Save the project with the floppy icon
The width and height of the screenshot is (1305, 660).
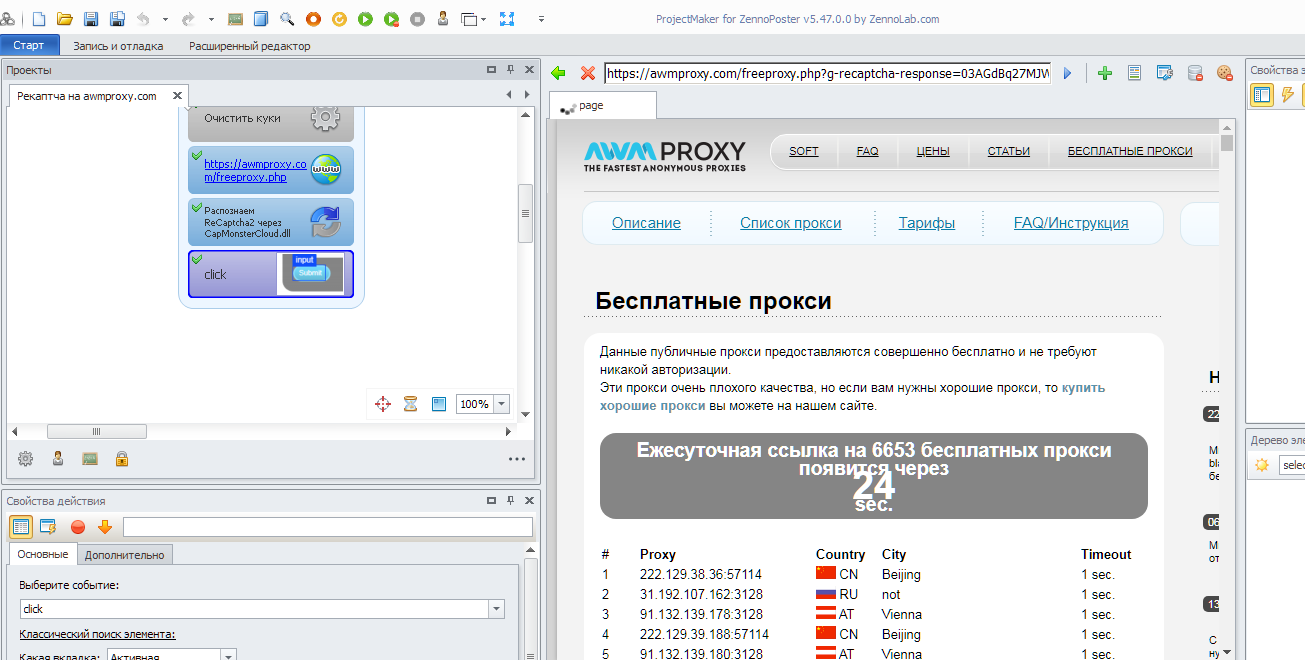pyautogui.click(x=91, y=19)
